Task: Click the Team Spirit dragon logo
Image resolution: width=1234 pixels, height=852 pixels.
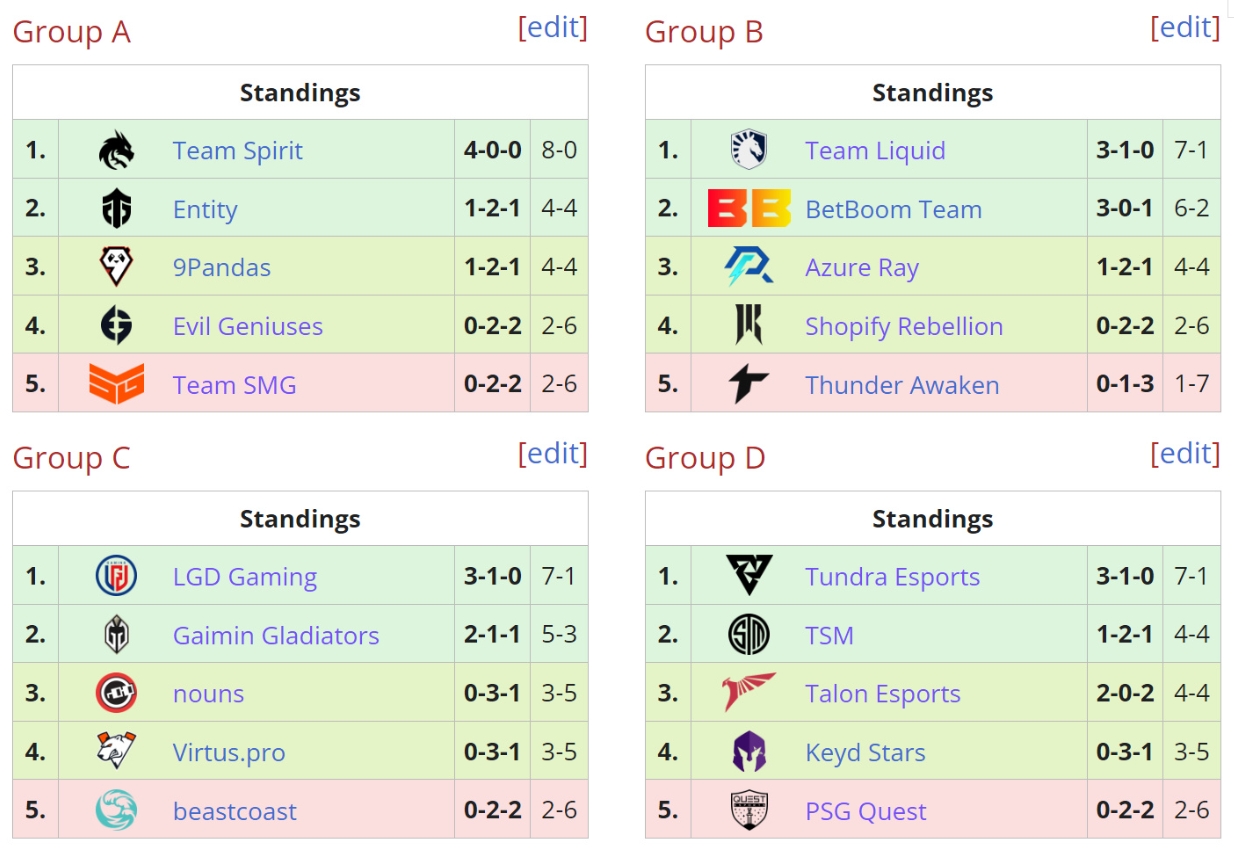Action: point(116,150)
